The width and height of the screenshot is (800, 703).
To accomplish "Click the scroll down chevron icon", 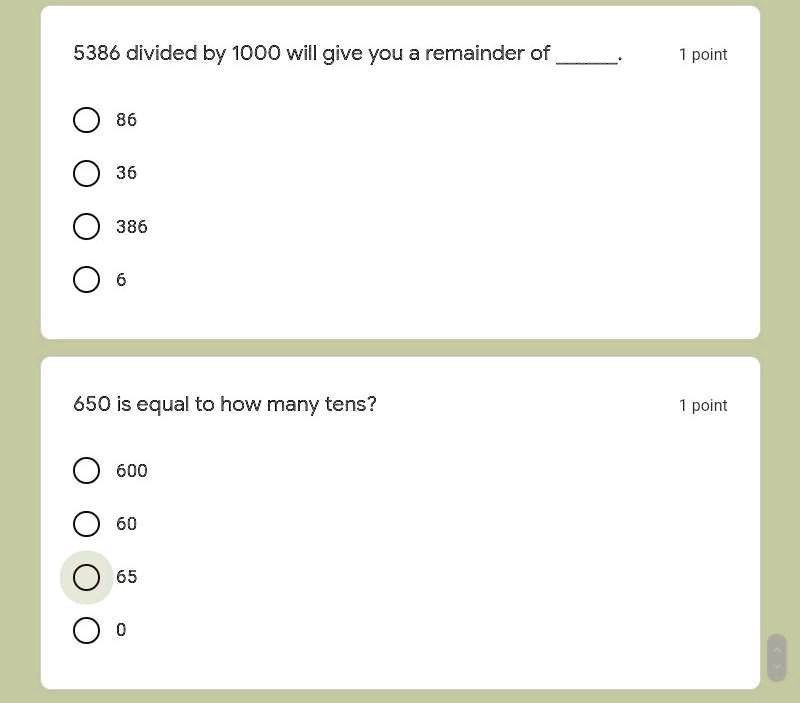I will coord(777,667).
